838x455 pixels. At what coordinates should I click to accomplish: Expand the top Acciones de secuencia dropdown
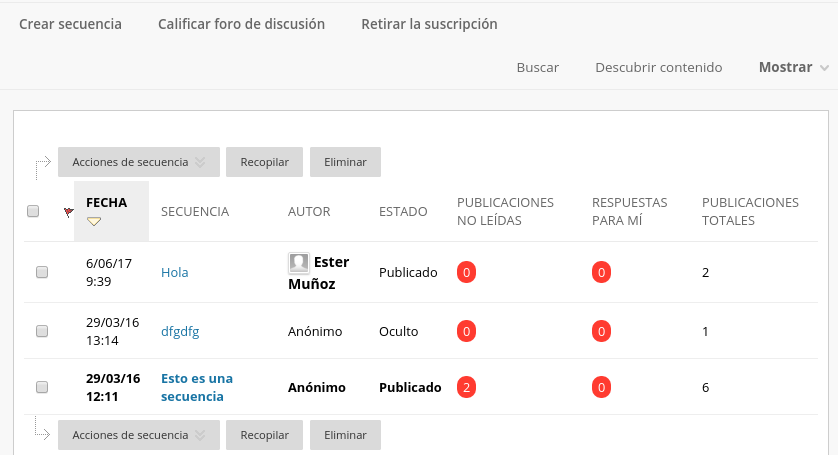138,162
